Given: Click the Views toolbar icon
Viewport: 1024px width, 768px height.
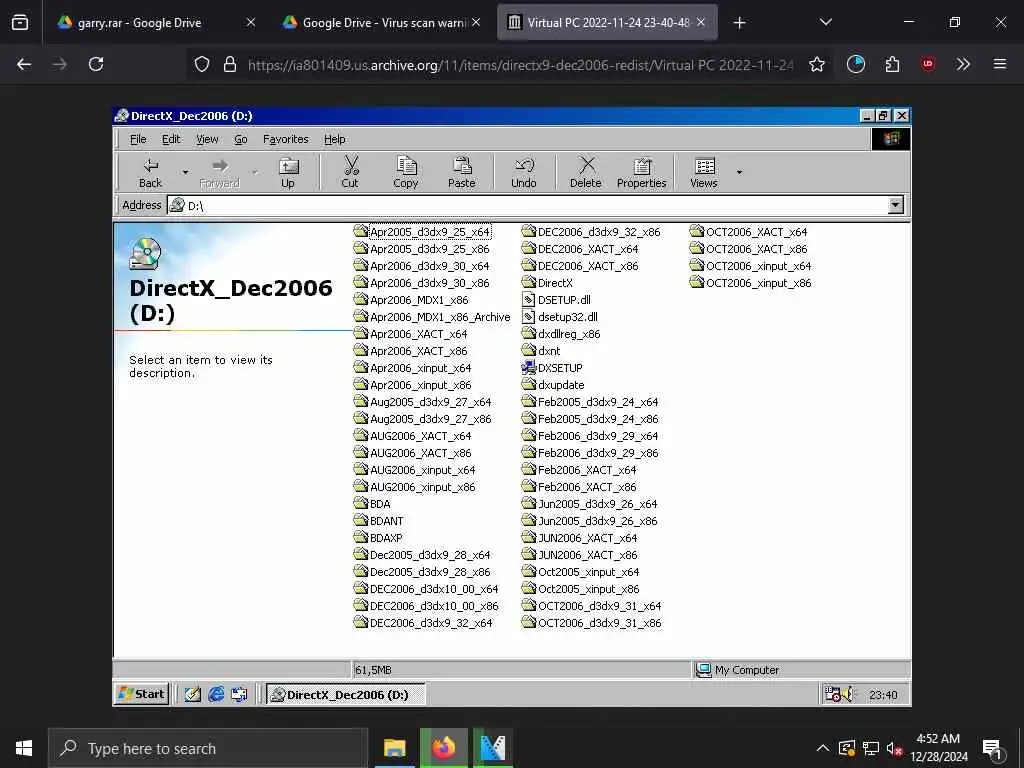Looking at the screenshot, I should tap(705, 165).
